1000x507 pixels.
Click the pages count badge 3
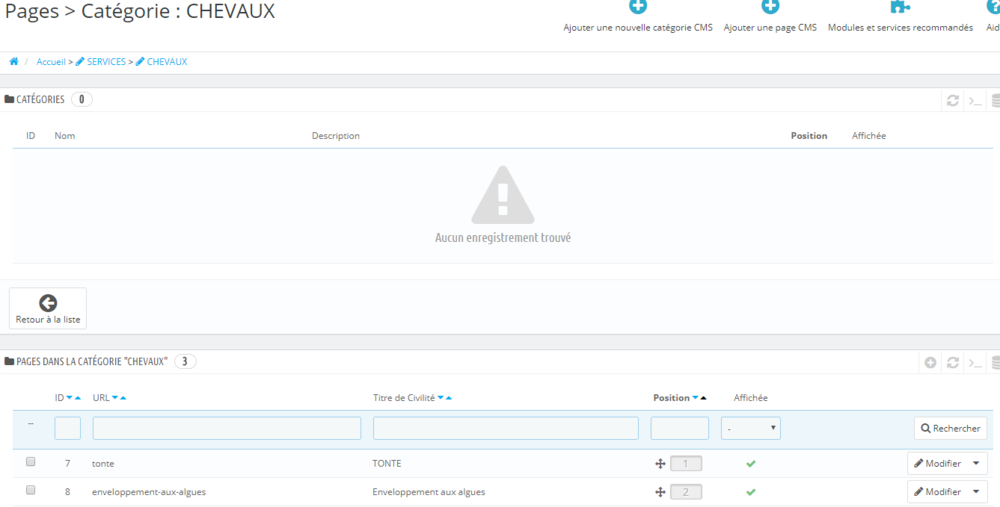(185, 362)
